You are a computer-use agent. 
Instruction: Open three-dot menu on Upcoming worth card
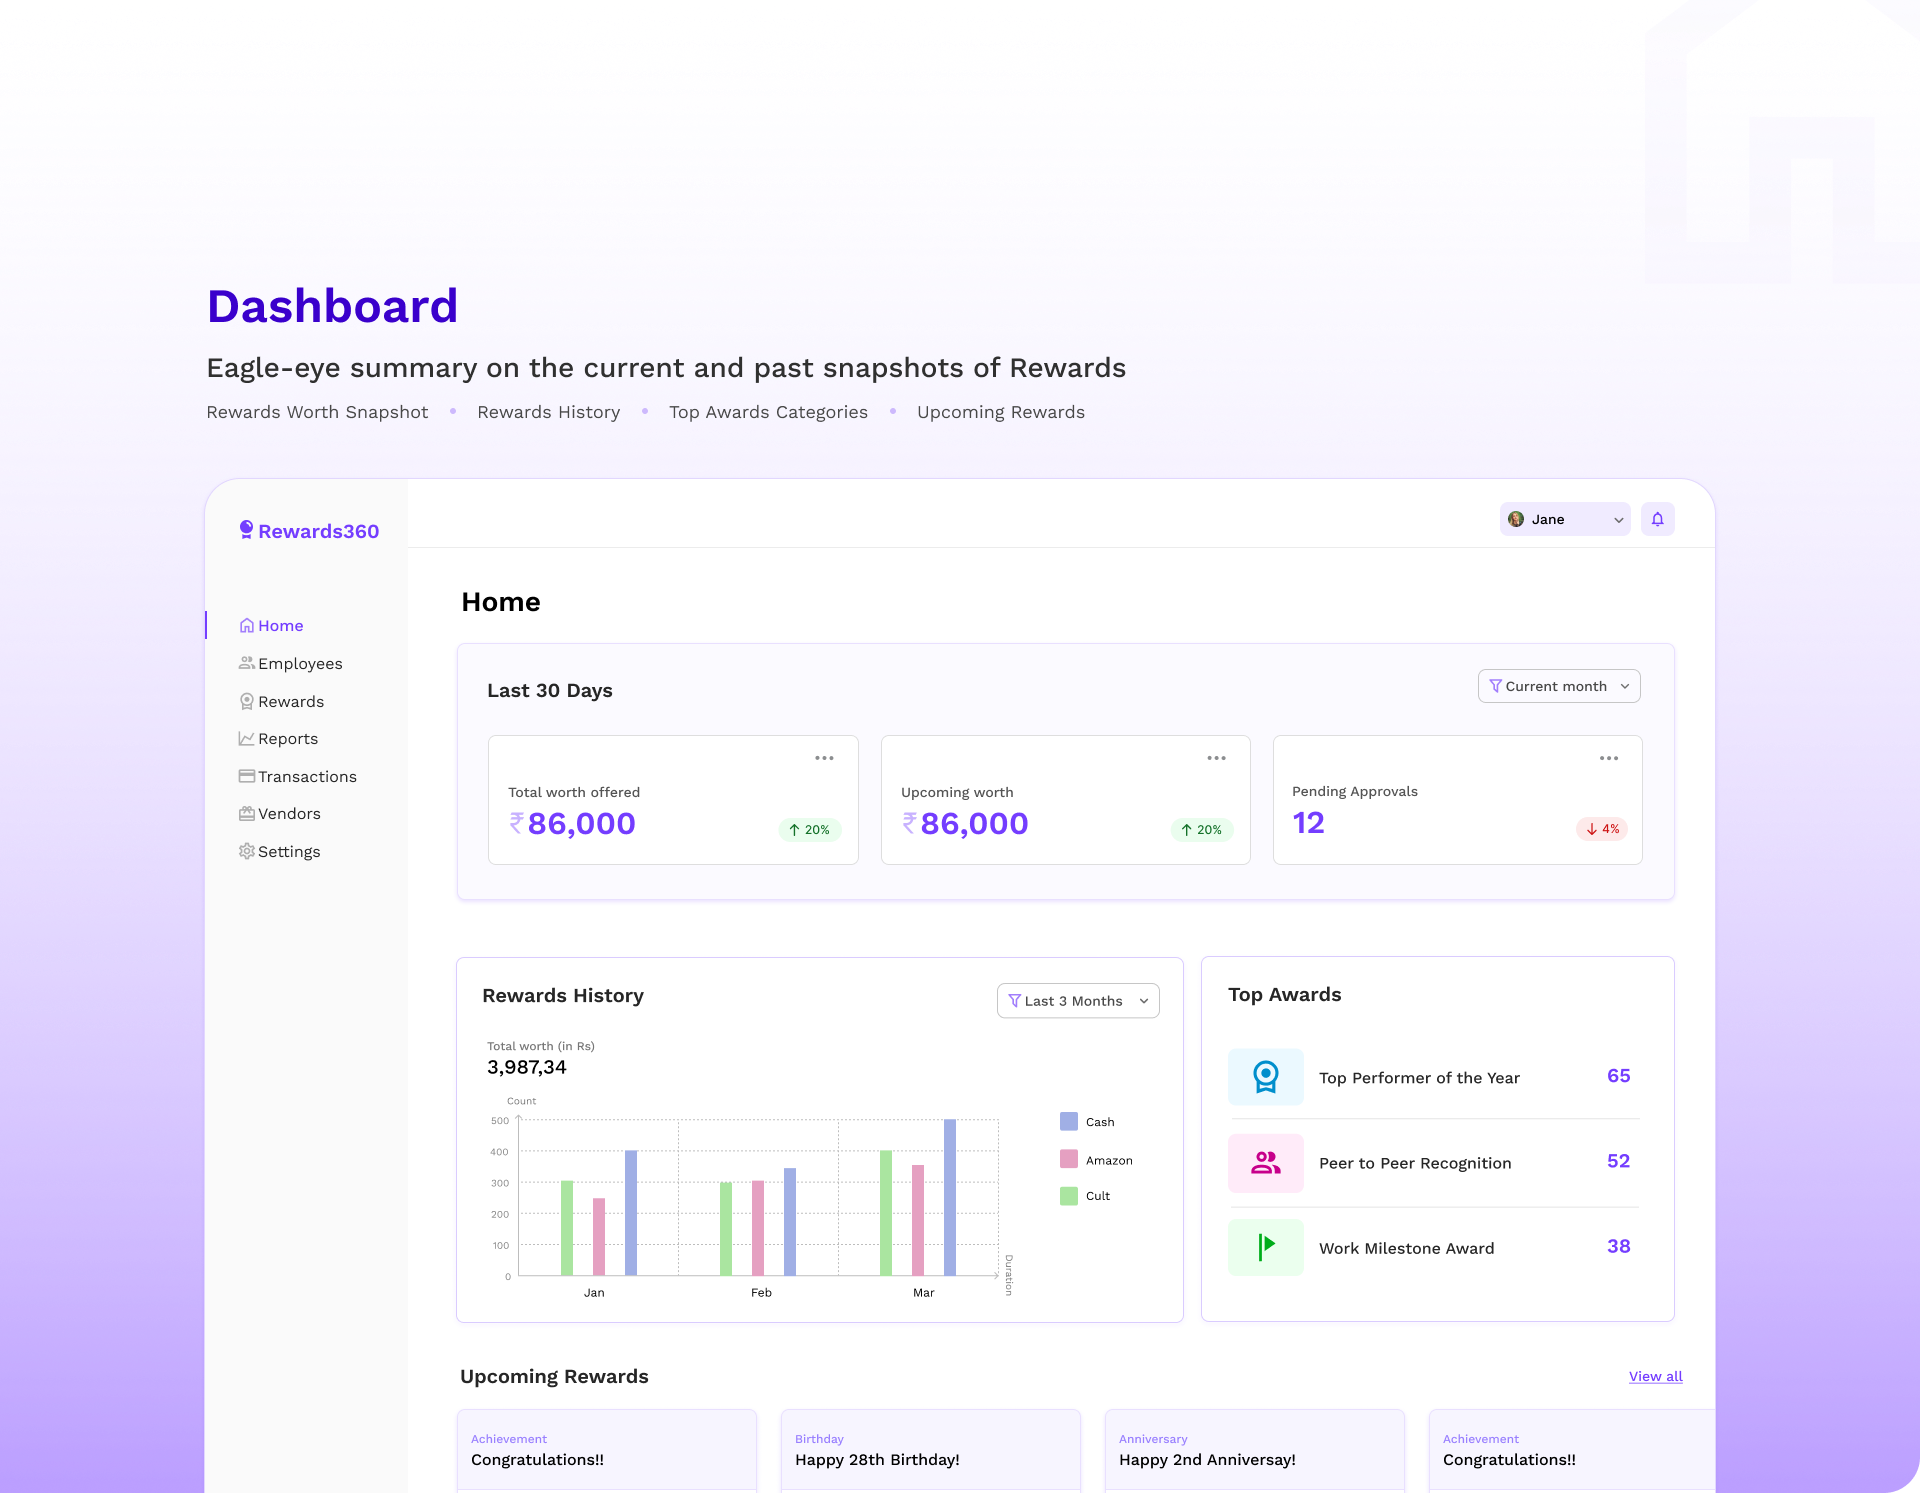tap(1216, 758)
